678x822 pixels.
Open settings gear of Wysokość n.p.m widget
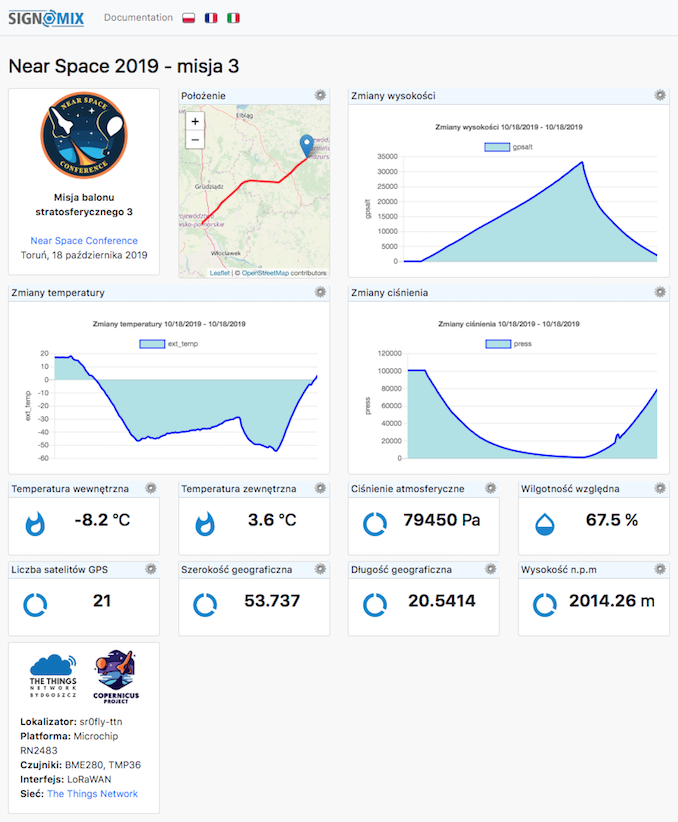pyautogui.click(x=660, y=569)
